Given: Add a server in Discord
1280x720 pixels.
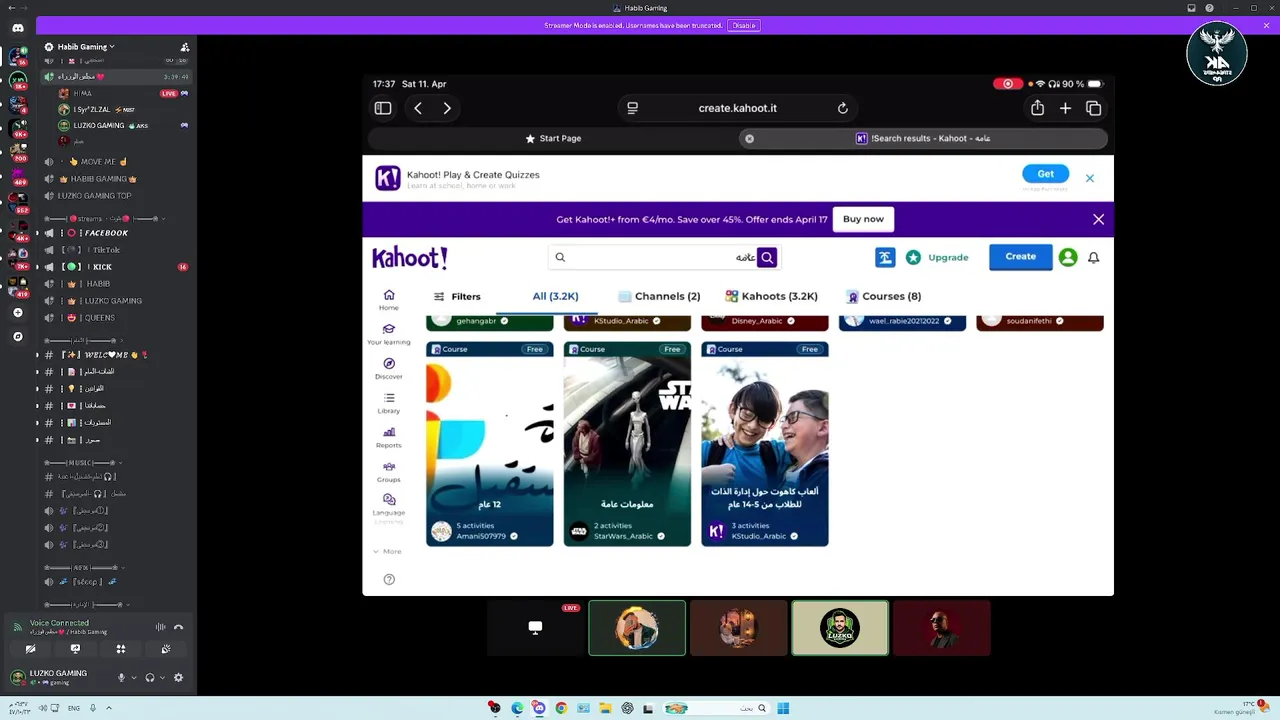Looking at the screenshot, I should coord(18,313).
